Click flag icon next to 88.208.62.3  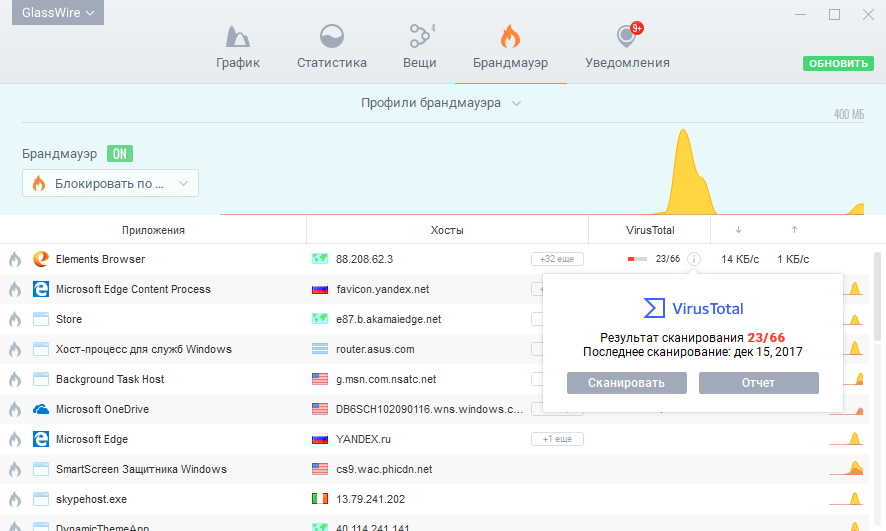(x=320, y=259)
